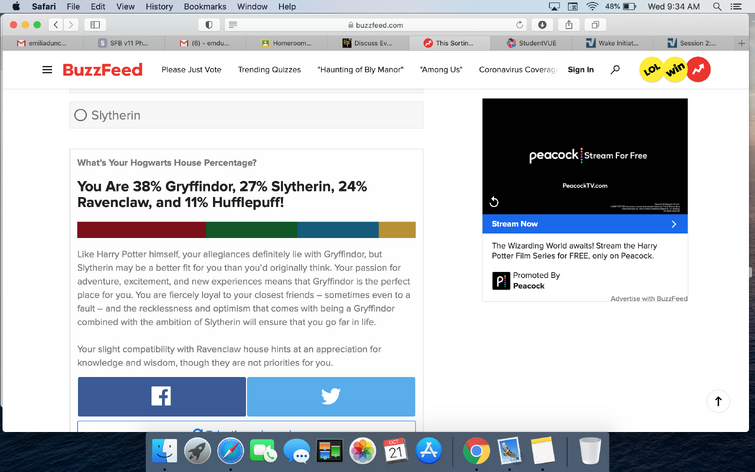Viewport: 755px width, 472px height.
Task: Open the BuzzFeed search magnifier
Action: click(x=615, y=70)
